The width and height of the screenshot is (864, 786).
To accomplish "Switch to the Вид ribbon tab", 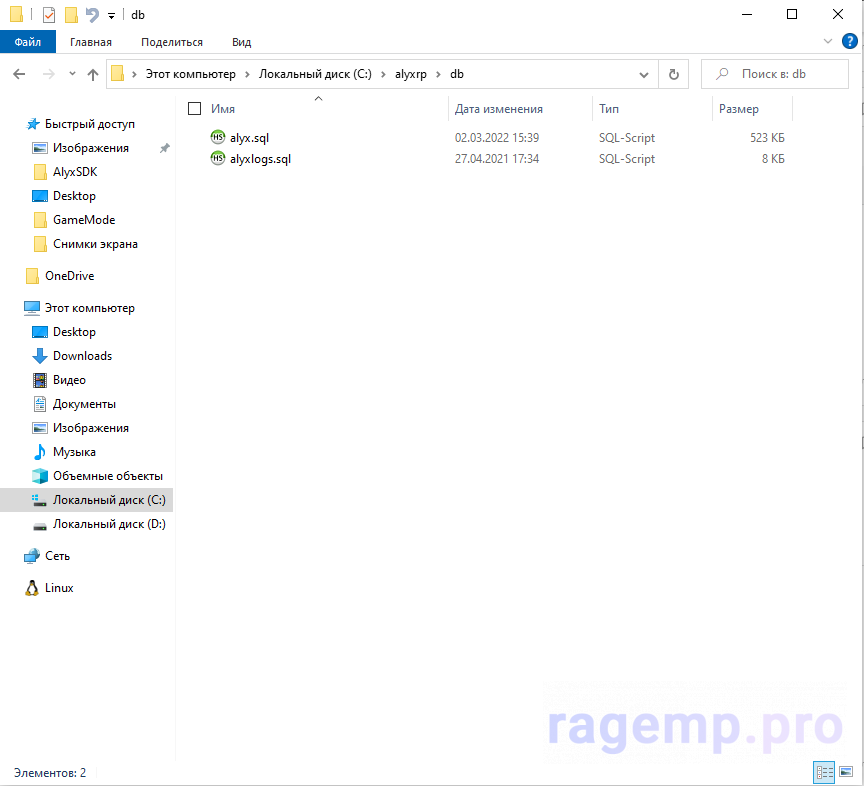I will pos(241,42).
